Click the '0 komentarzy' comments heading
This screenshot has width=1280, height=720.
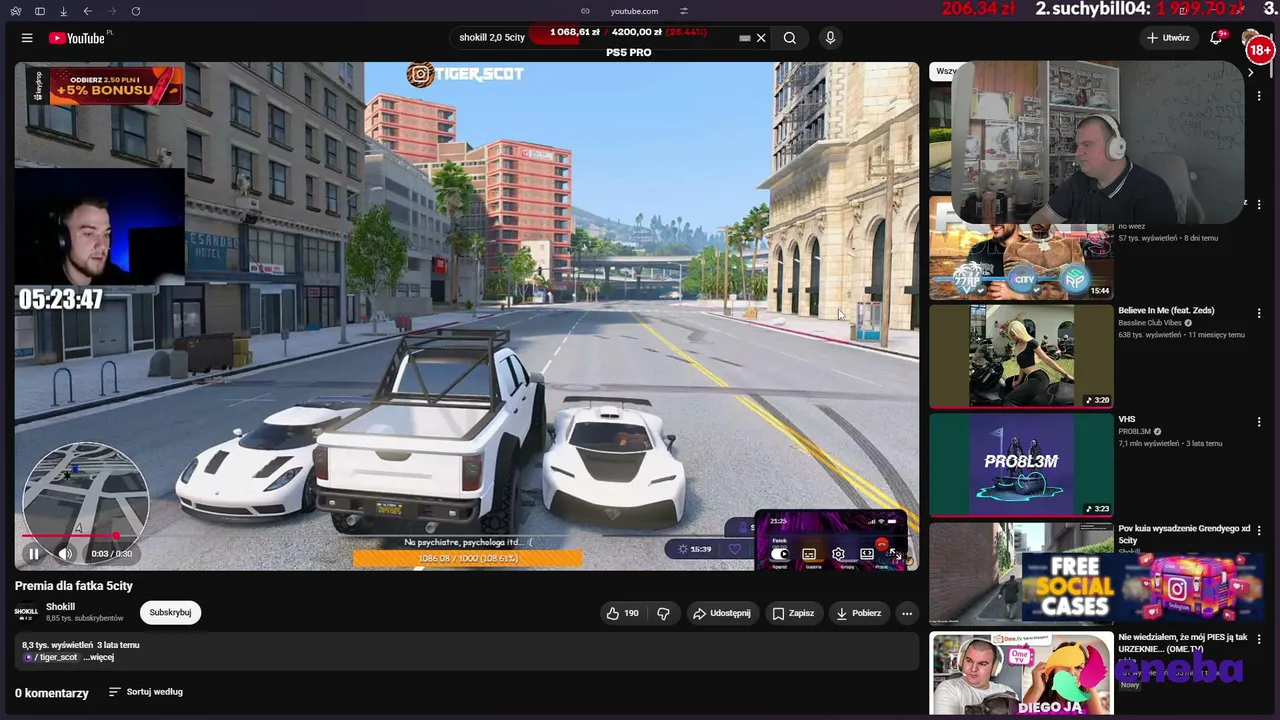coord(52,693)
